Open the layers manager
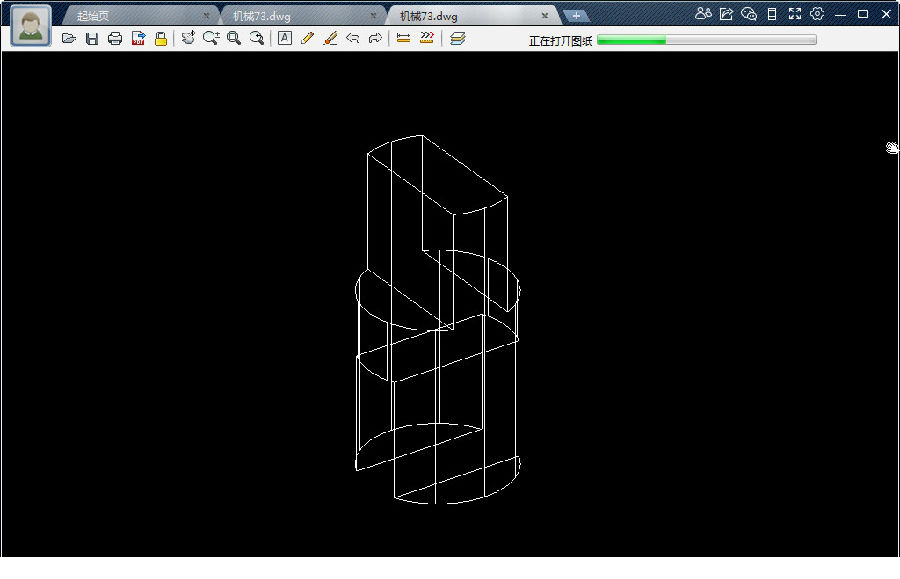Screen dimensions: 900x579 457,38
